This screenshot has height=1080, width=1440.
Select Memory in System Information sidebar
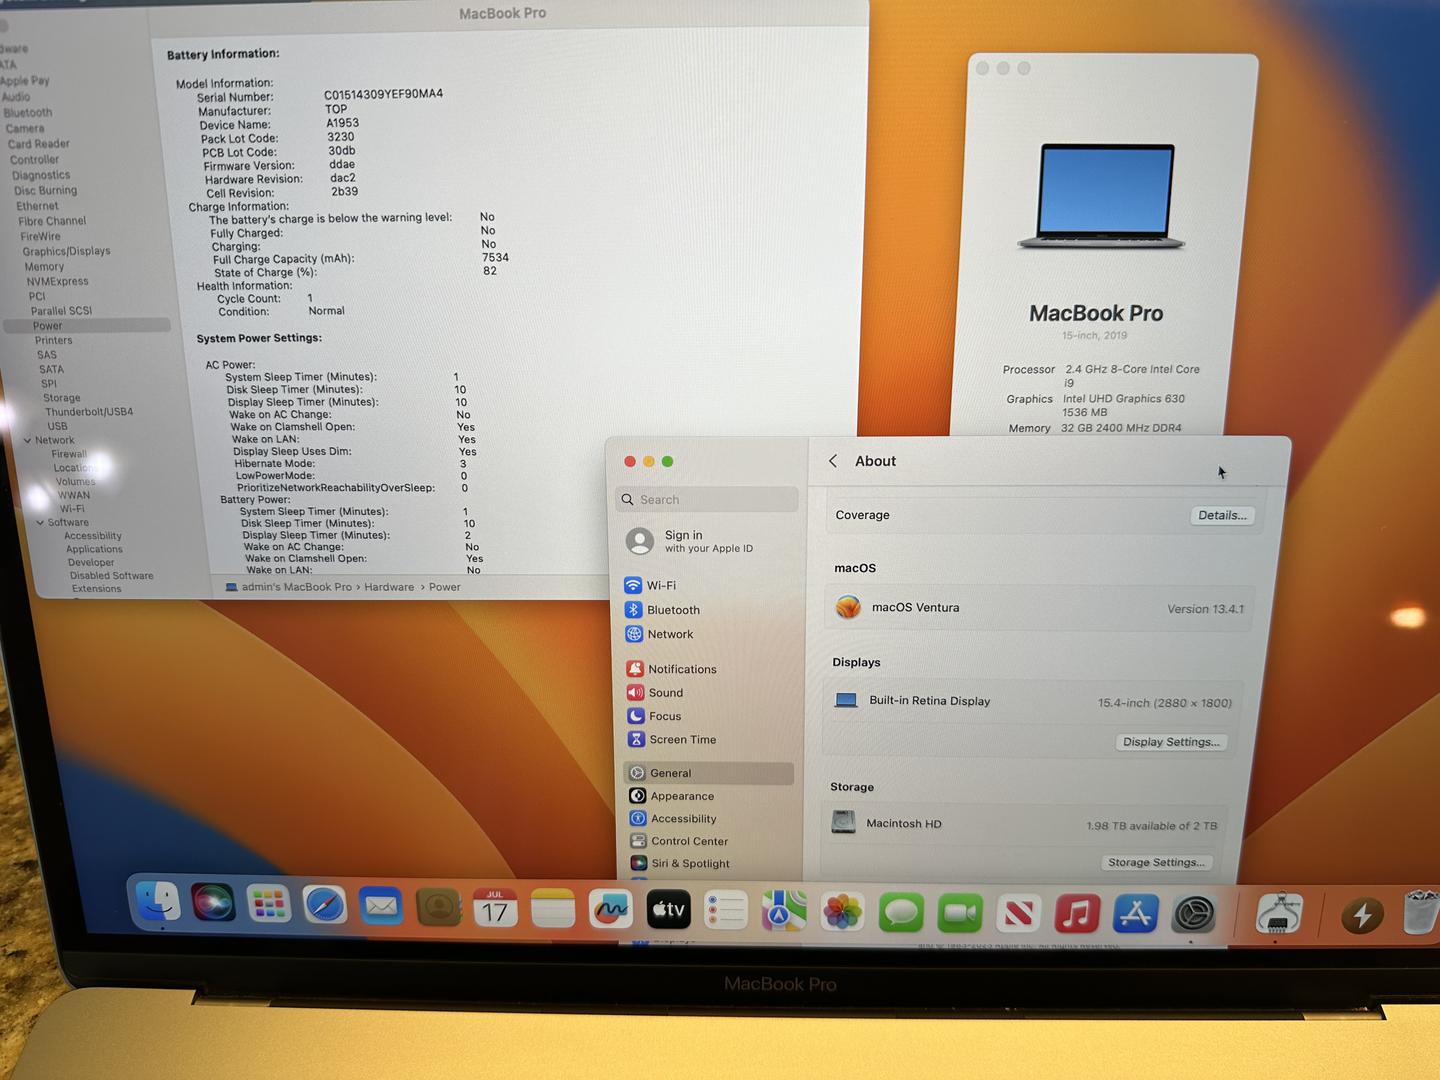pyautogui.click(x=44, y=267)
